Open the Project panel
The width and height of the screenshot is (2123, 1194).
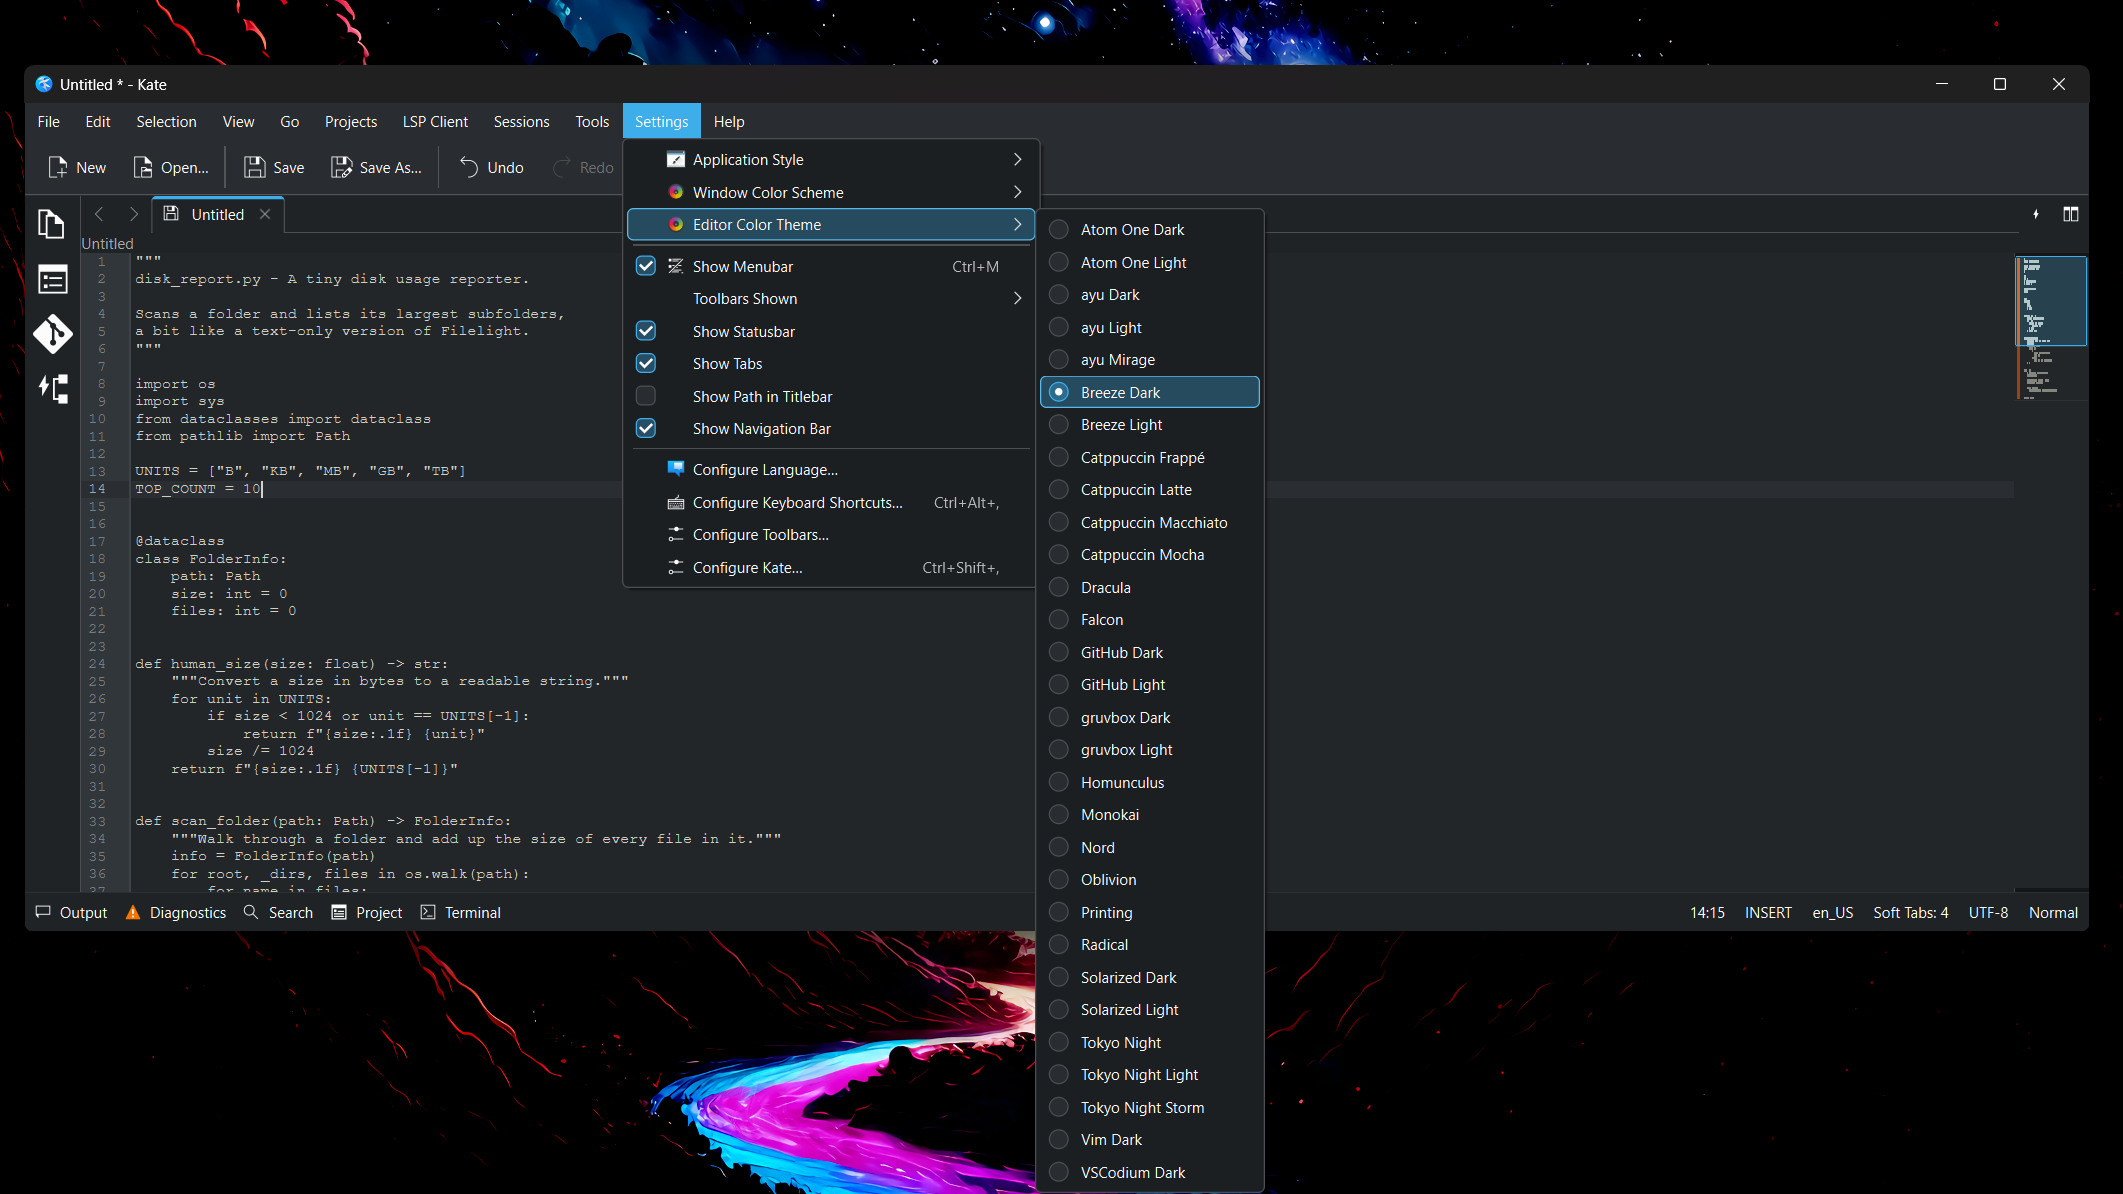click(x=366, y=912)
